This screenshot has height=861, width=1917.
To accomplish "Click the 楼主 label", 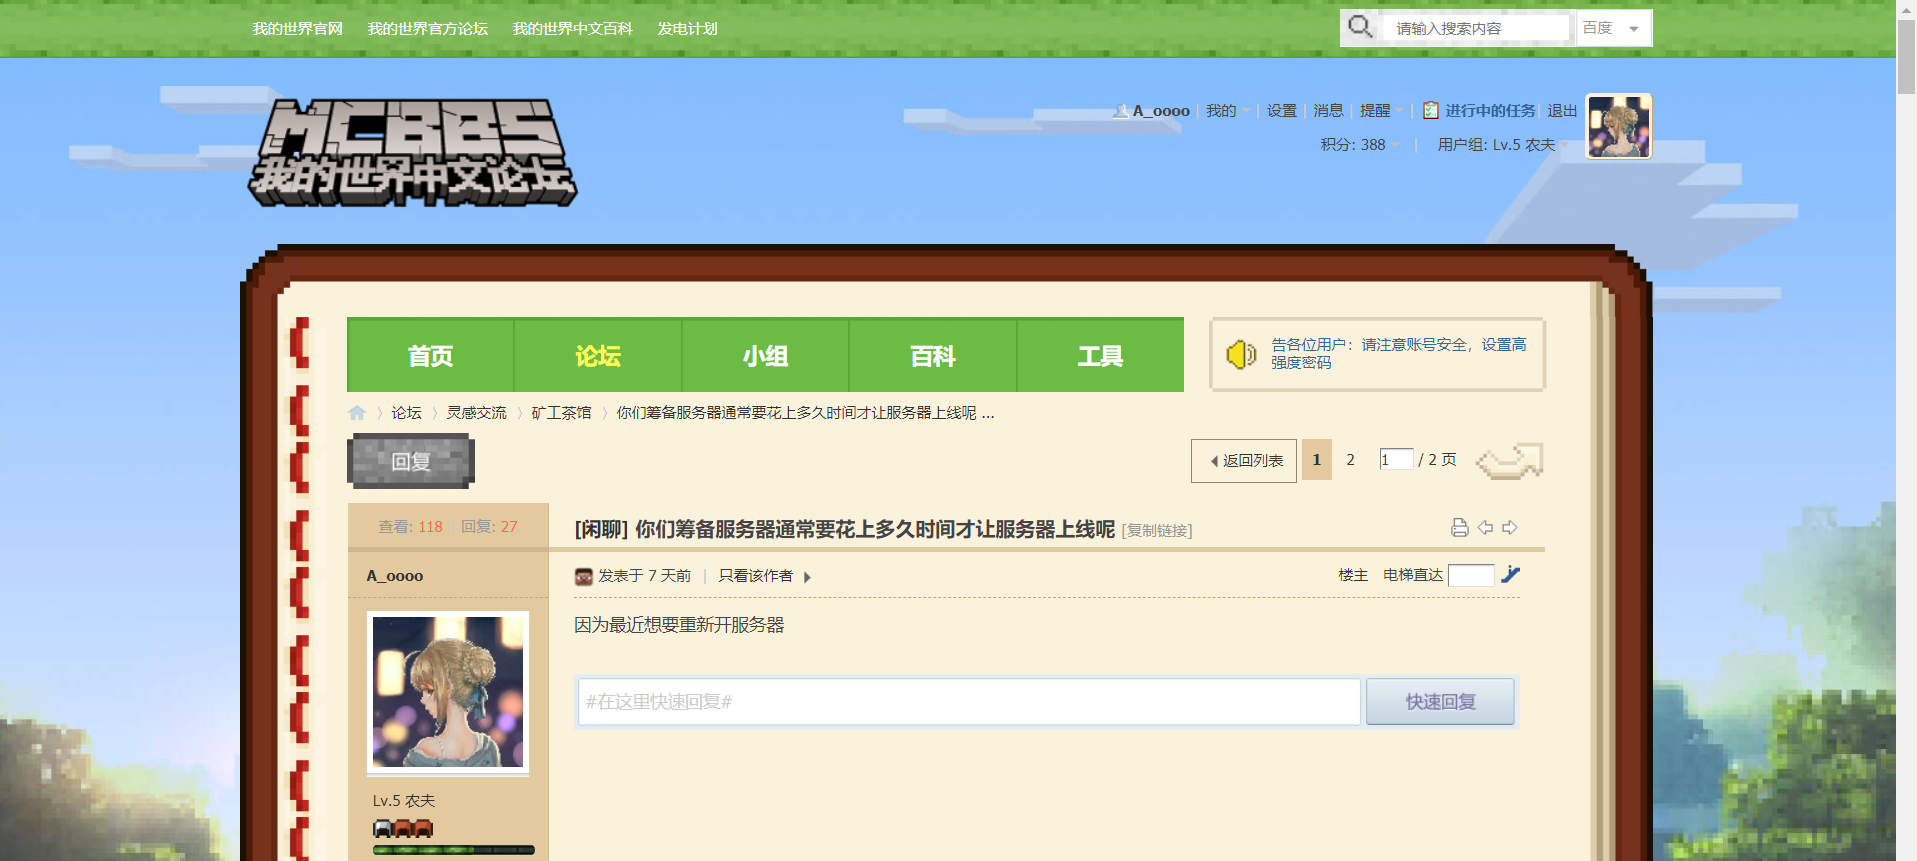I will point(1353,576).
